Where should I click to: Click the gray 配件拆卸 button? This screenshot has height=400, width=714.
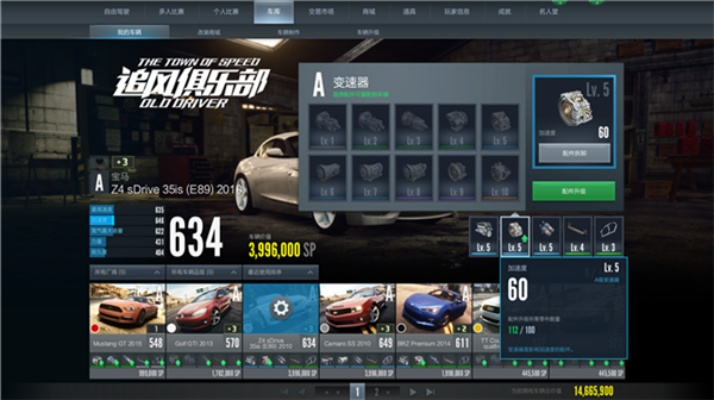coord(574,152)
